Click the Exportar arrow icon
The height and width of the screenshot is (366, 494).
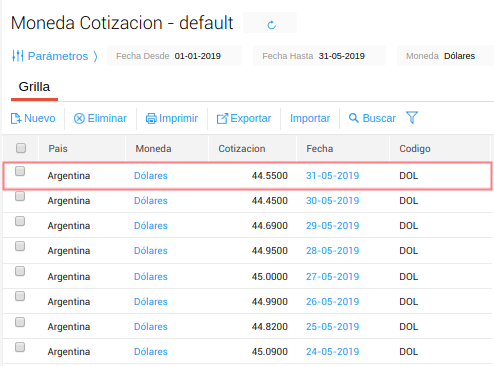222,118
